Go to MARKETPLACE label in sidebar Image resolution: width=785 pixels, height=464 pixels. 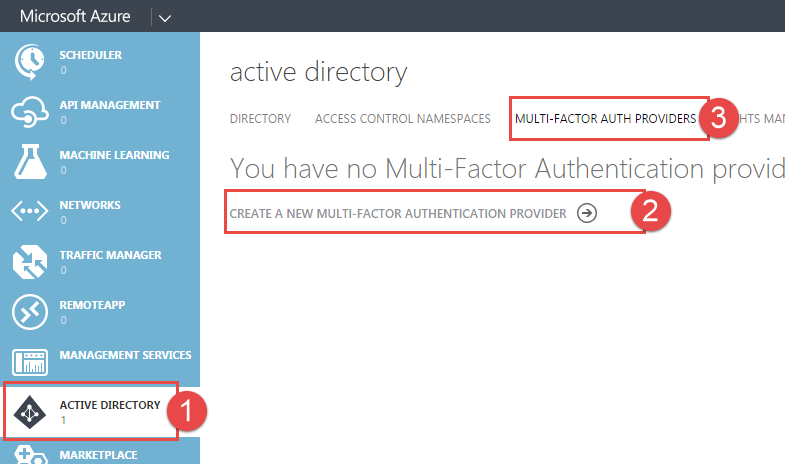[98, 455]
